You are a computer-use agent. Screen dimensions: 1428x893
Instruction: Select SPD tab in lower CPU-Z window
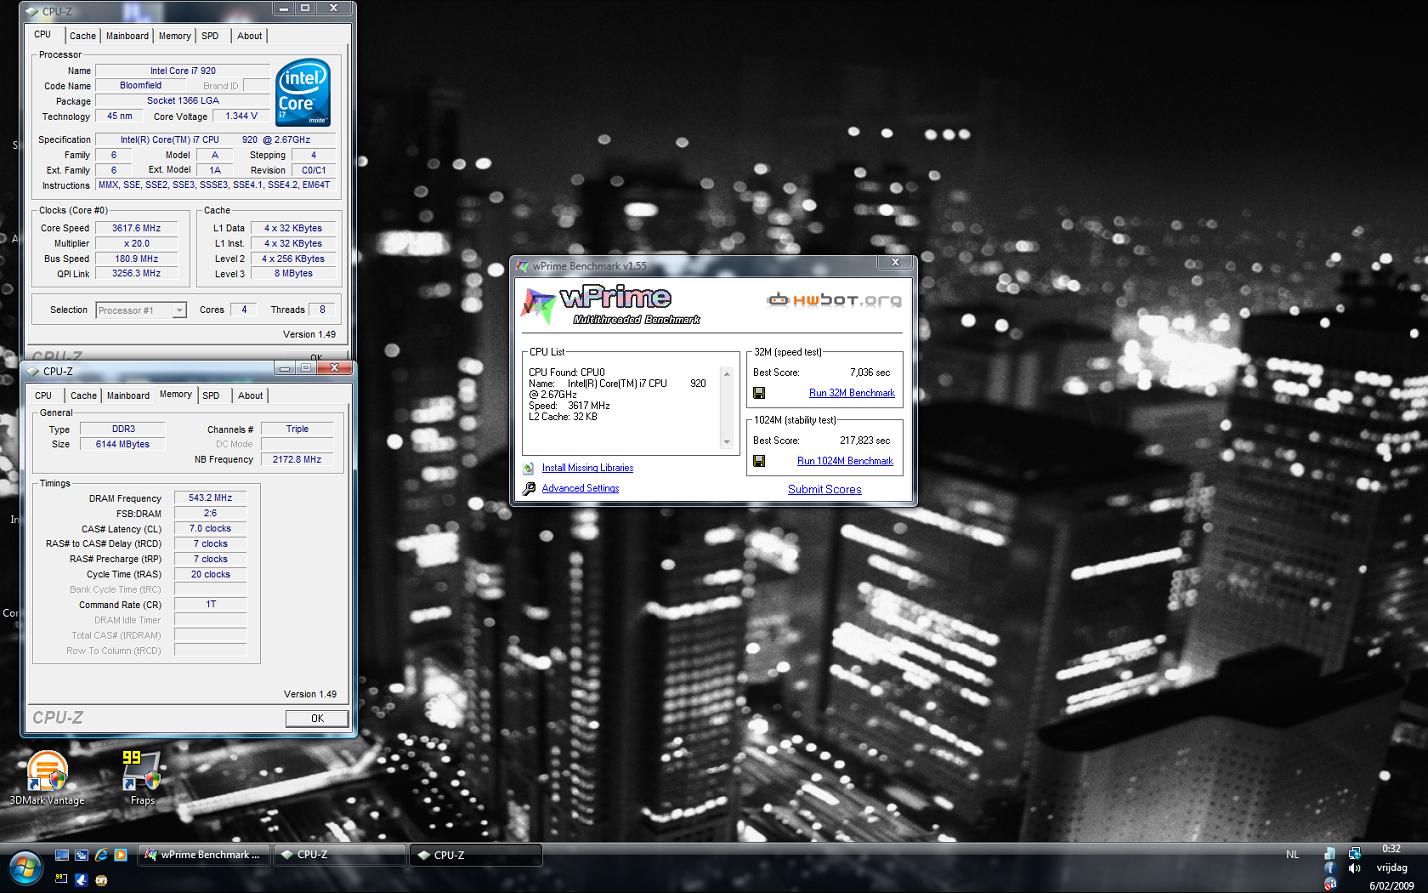(211, 396)
